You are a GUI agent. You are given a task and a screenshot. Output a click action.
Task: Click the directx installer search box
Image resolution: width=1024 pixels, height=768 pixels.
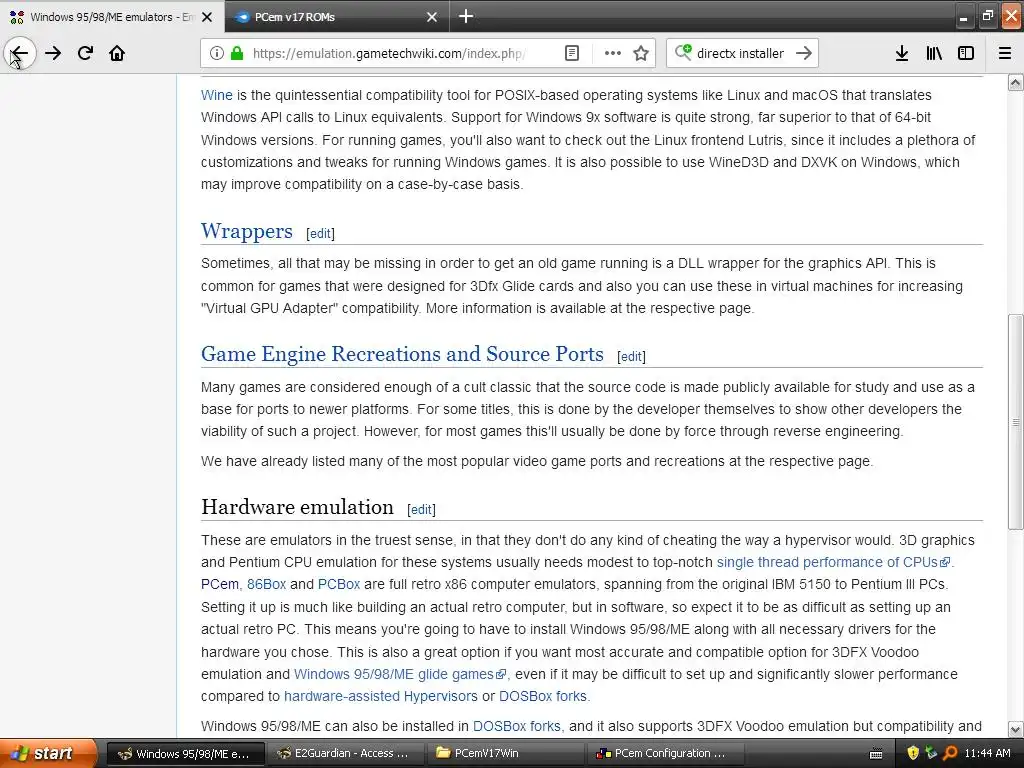[740, 54]
